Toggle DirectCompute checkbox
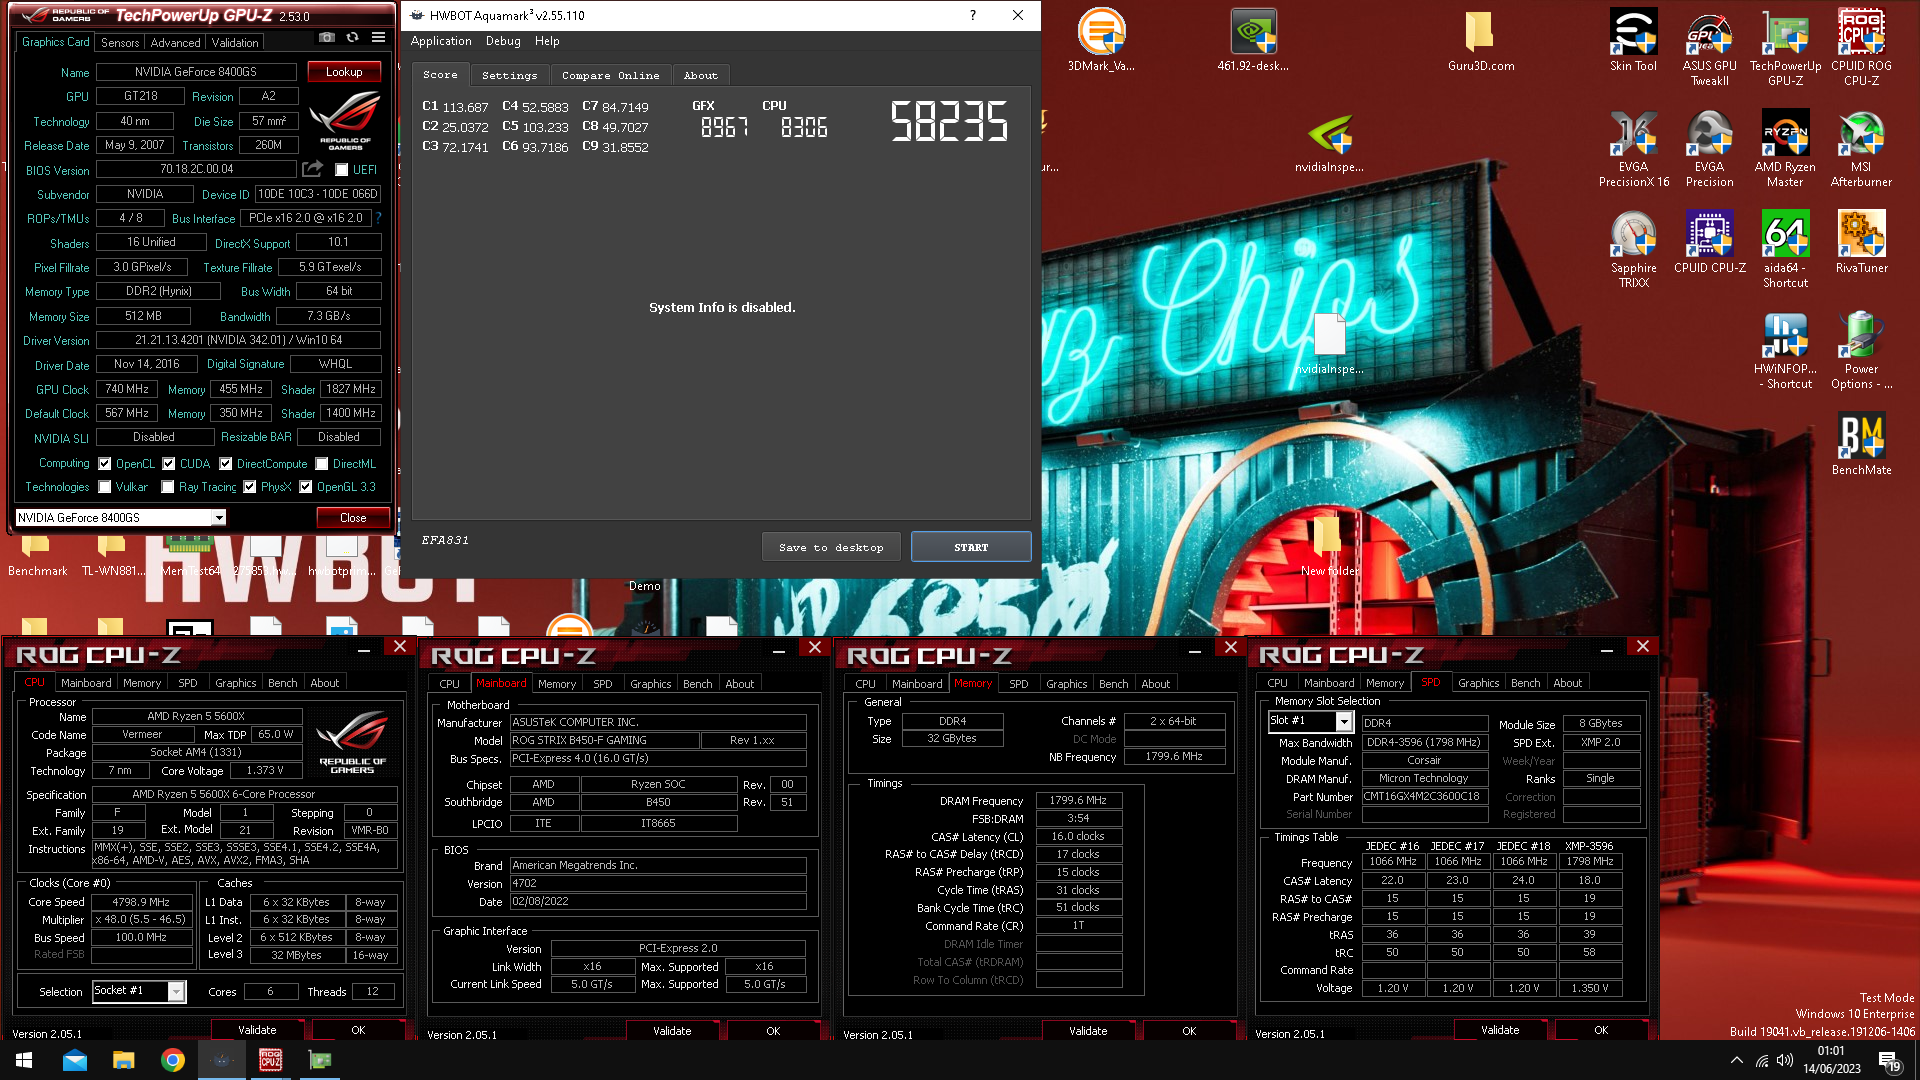The height and width of the screenshot is (1080, 1920). [226, 464]
